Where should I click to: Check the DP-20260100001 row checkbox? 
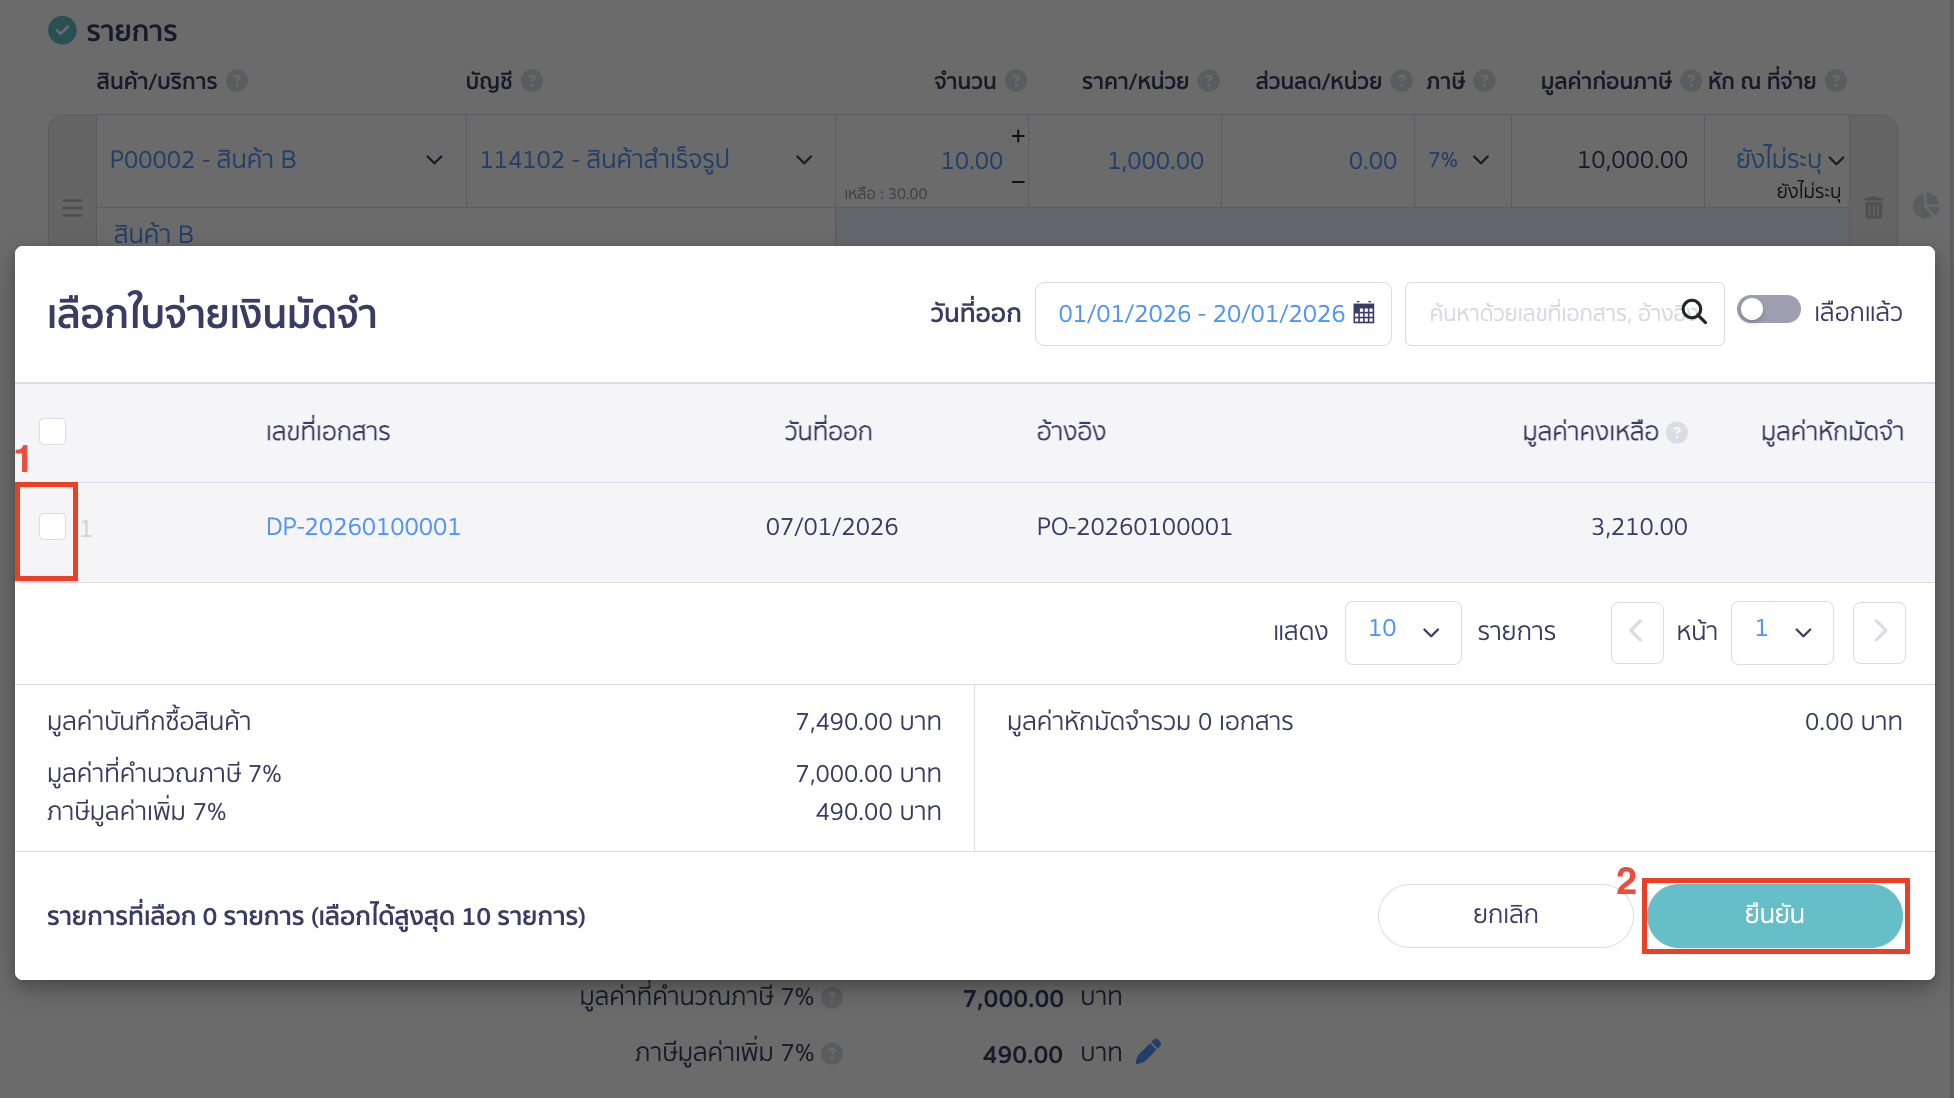pyautogui.click(x=51, y=526)
